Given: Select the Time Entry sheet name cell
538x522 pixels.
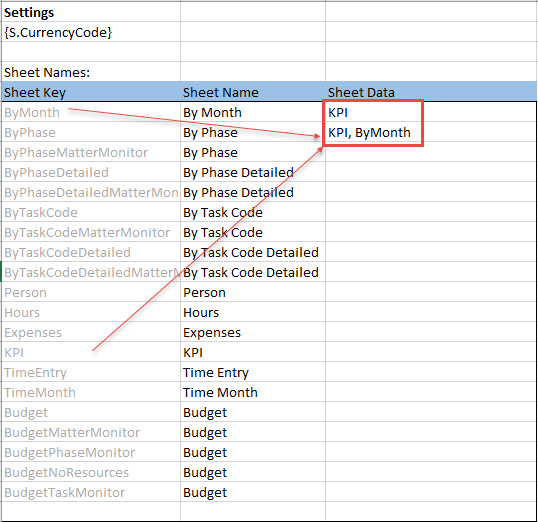Looking at the screenshot, I should [x=253, y=372].
